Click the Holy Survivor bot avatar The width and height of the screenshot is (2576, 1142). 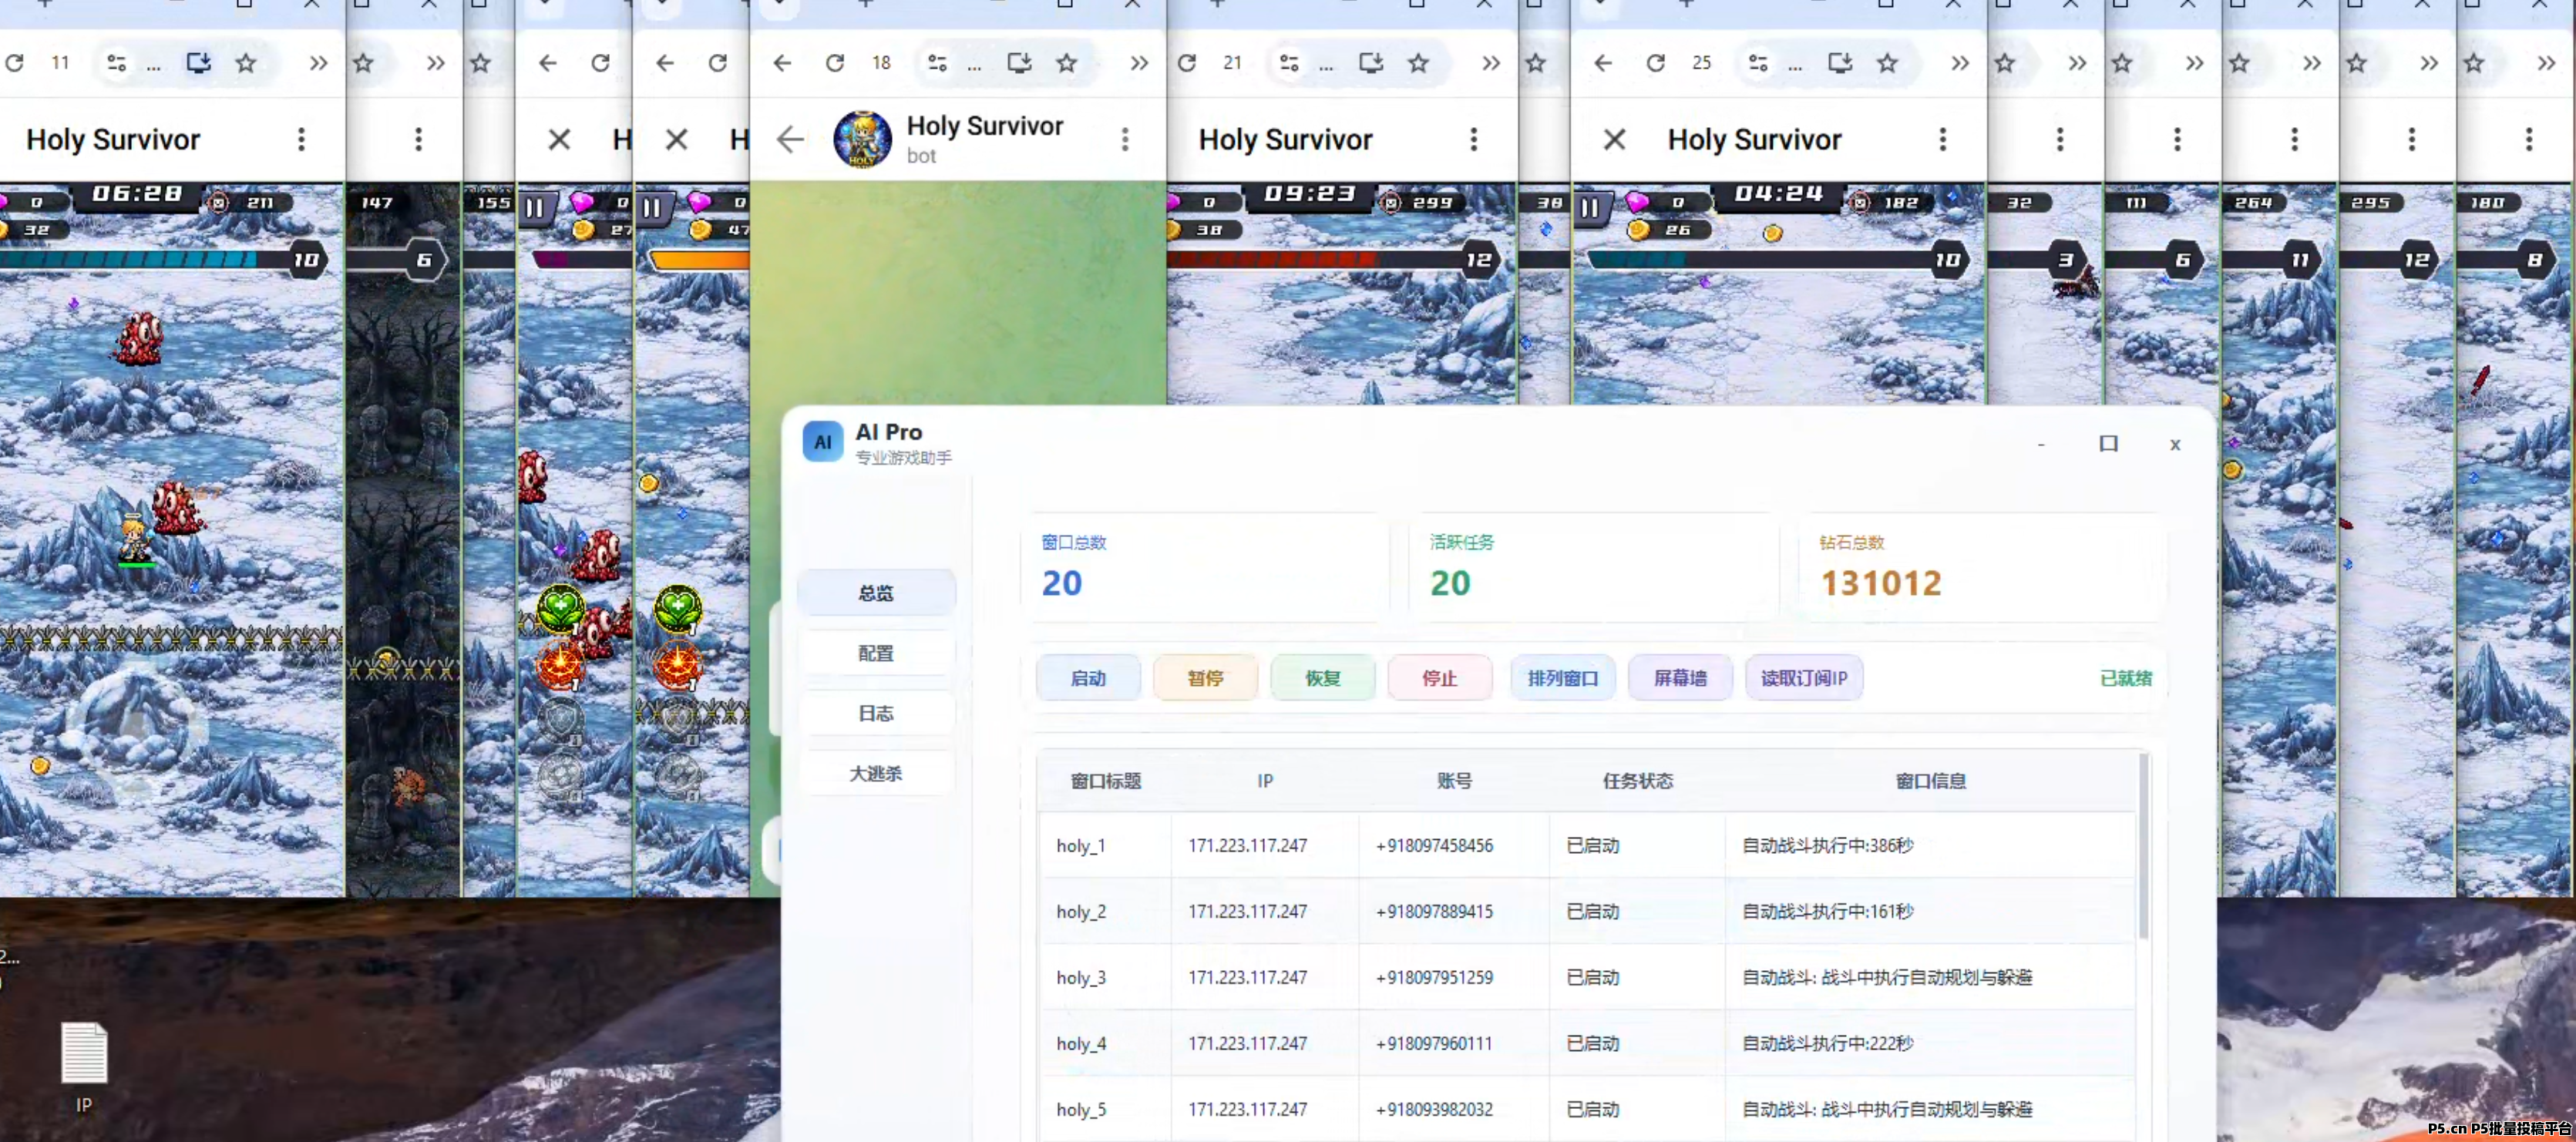(x=862, y=139)
